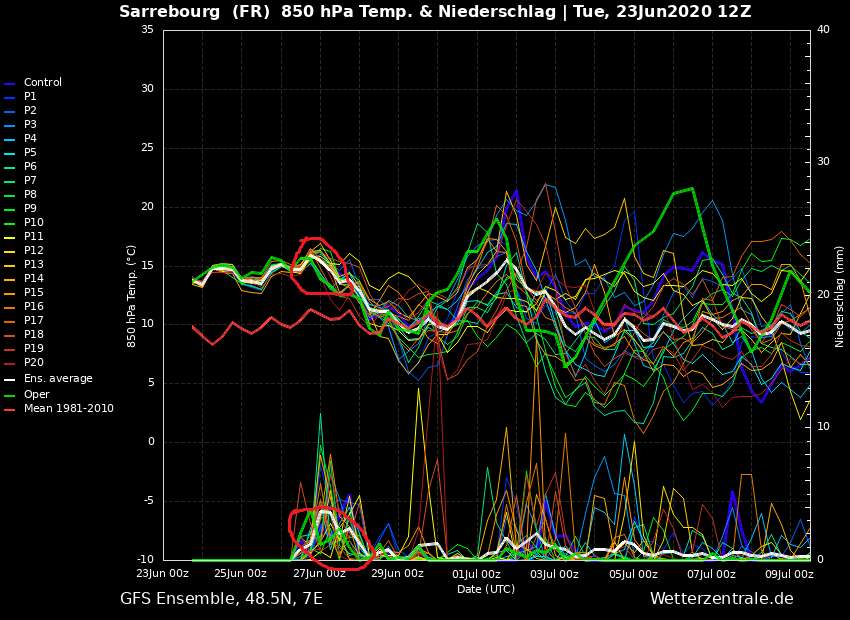This screenshot has width=850, height=620.
Task: Click the -5 temperature axis tick
Action: pyautogui.click(x=148, y=501)
